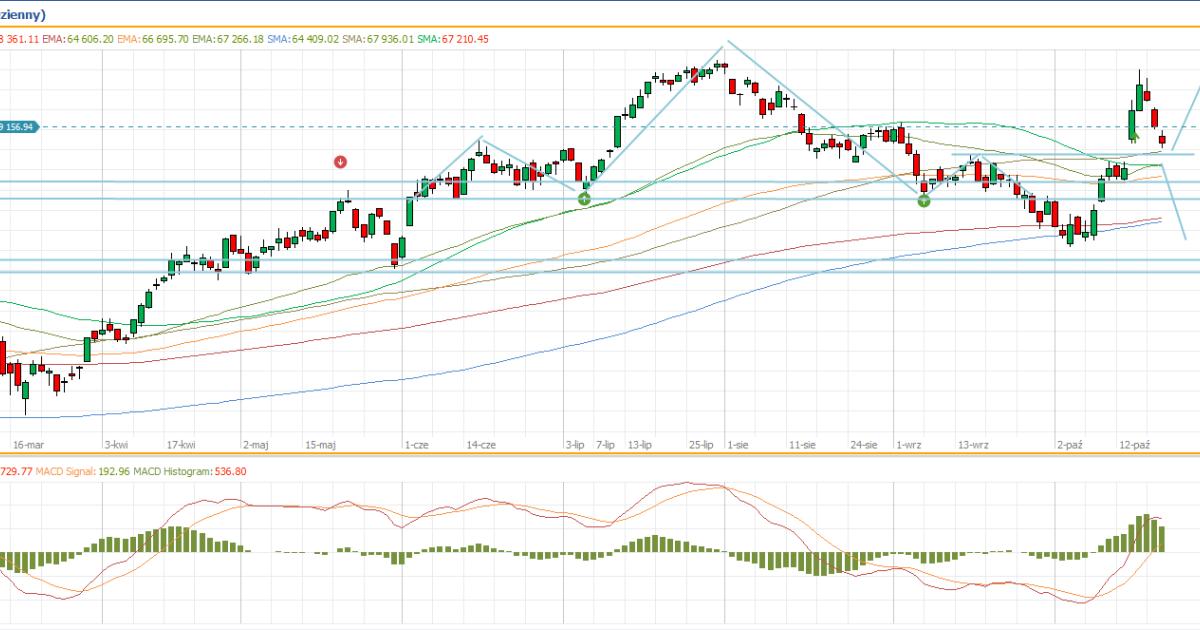Viewport: 1200px width, 630px height.
Task: Click the EMA 64 606.20 legend label
Action: pos(78,39)
